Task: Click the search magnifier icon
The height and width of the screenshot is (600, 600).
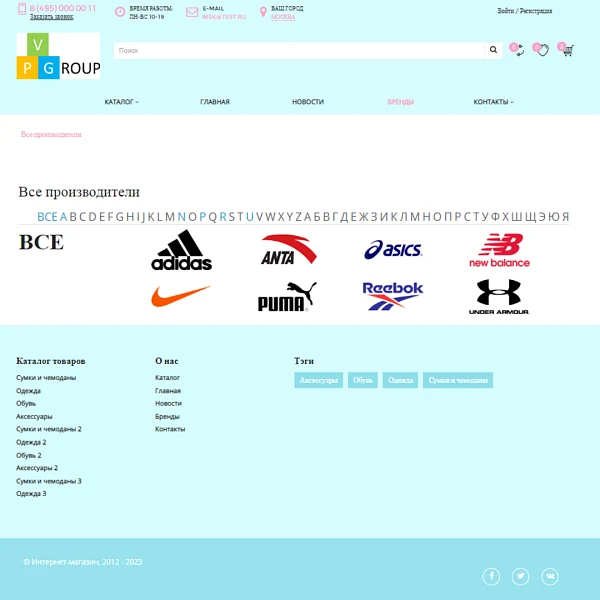Action: tap(493, 50)
